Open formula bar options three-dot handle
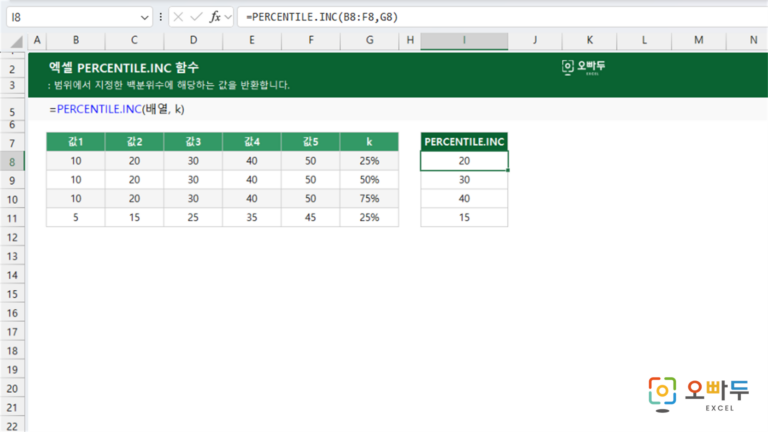The width and height of the screenshot is (768, 432). tap(160, 17)
